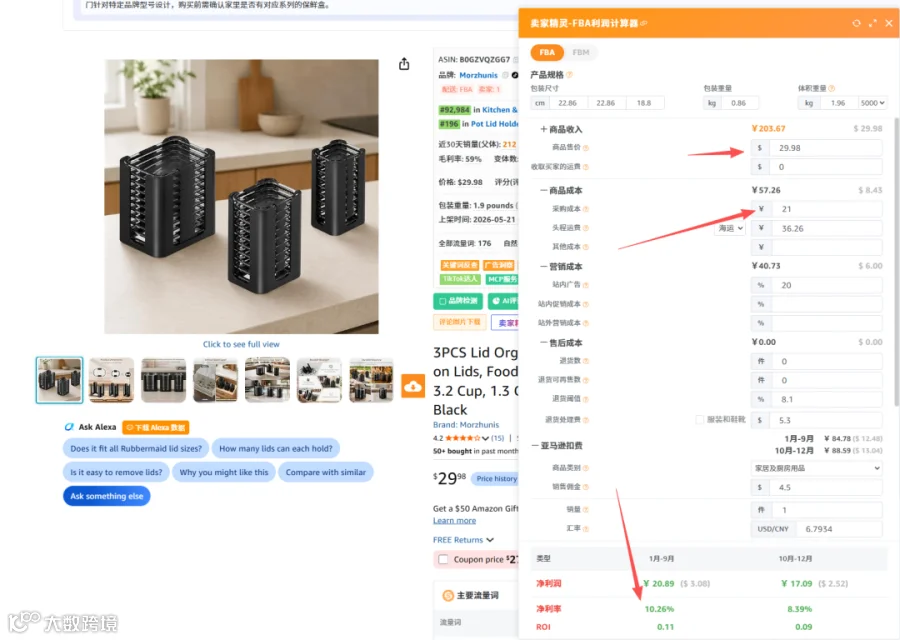Toggle the 服装和鞋靴 checkbox
This screenshot has width=900, height=640.
pyautogui.click(x=700, y=420)
